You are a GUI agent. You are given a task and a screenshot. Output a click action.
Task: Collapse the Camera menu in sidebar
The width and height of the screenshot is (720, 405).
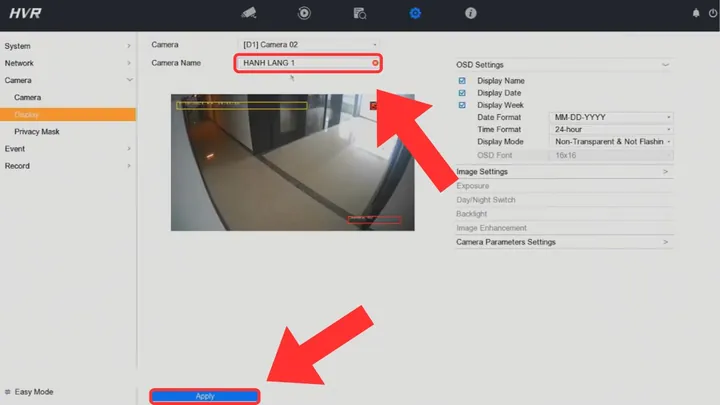coord(68,80)
